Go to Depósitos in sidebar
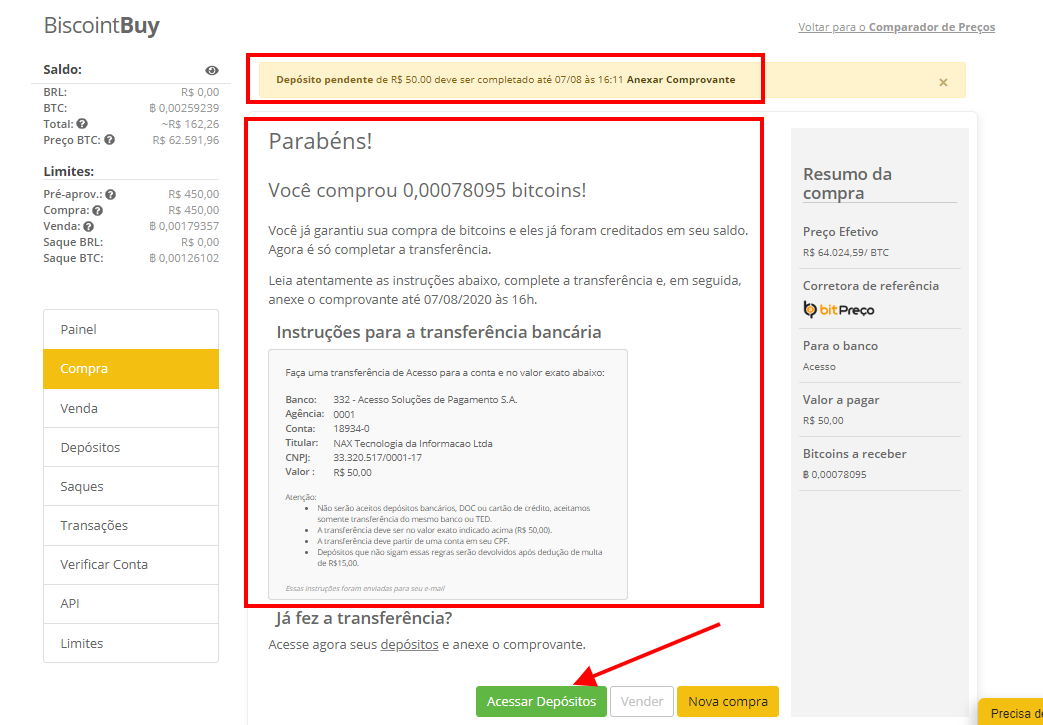 click(131, 447)
